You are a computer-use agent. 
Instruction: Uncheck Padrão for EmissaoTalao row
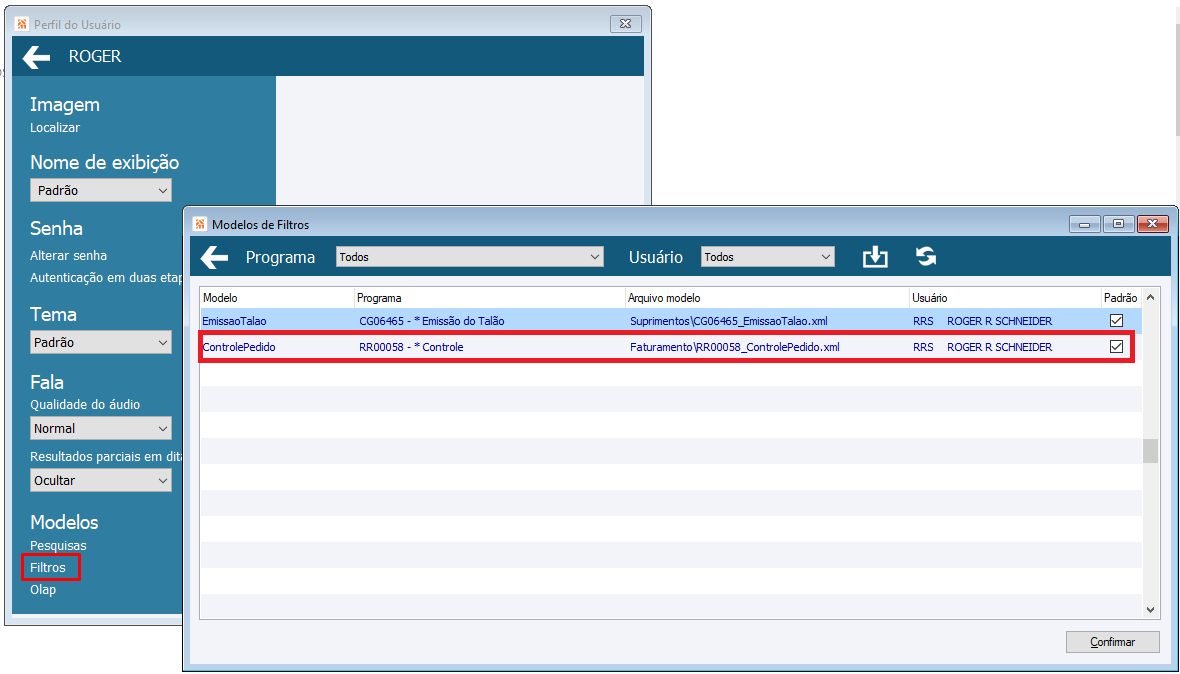[1116, 320]
